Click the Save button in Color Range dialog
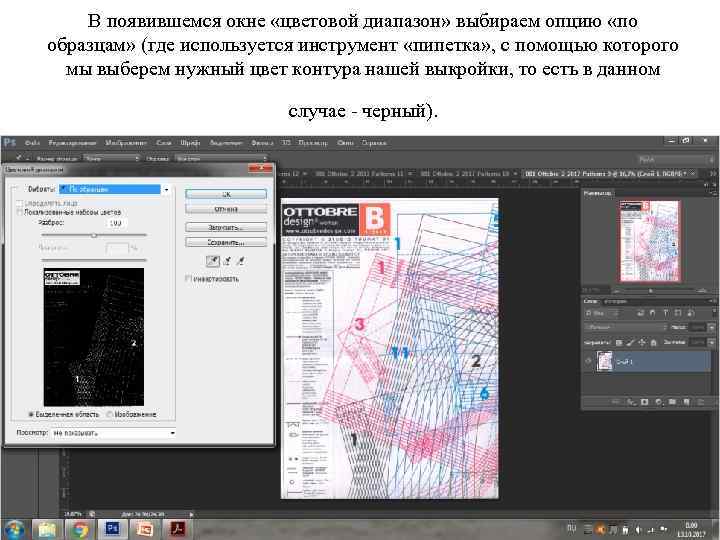Viewport: 720px width, 540px height. click(226, 242)
